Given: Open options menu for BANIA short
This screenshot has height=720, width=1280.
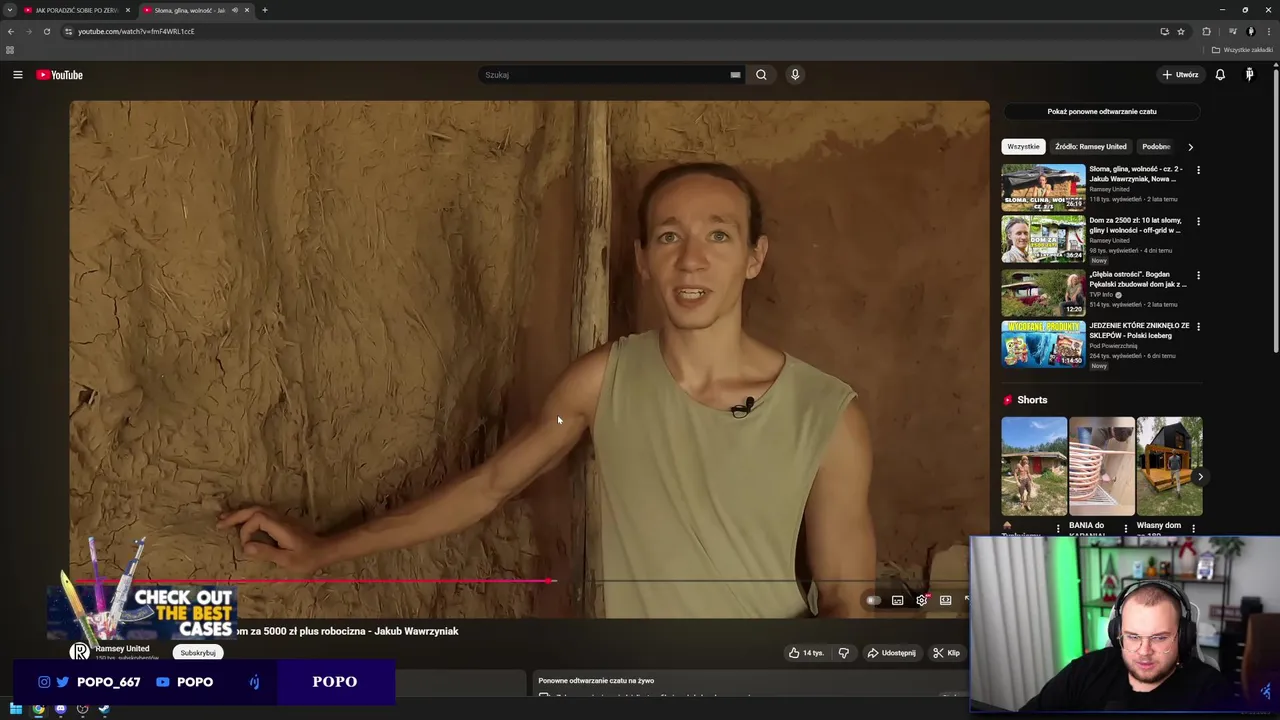Looking at the screenshot, I should (x=1126, y=528).
